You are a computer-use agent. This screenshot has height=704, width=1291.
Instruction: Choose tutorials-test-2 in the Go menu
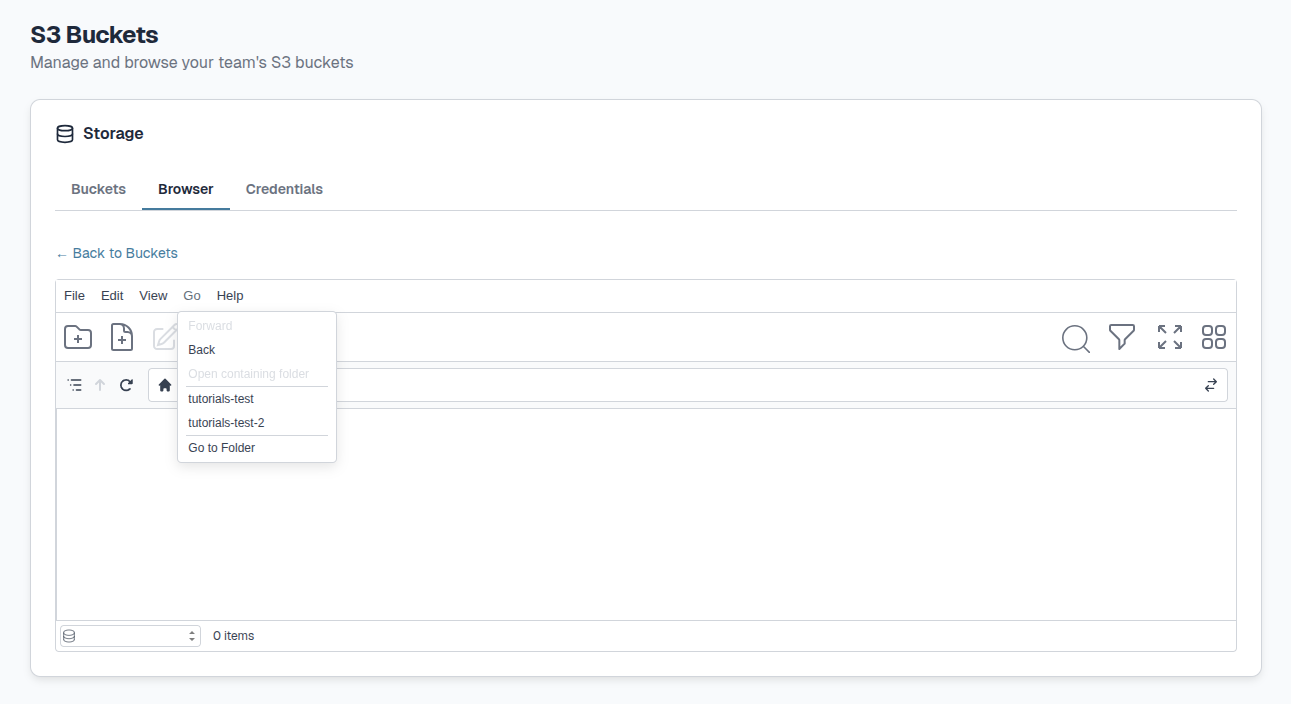click(x=226, y=423)
